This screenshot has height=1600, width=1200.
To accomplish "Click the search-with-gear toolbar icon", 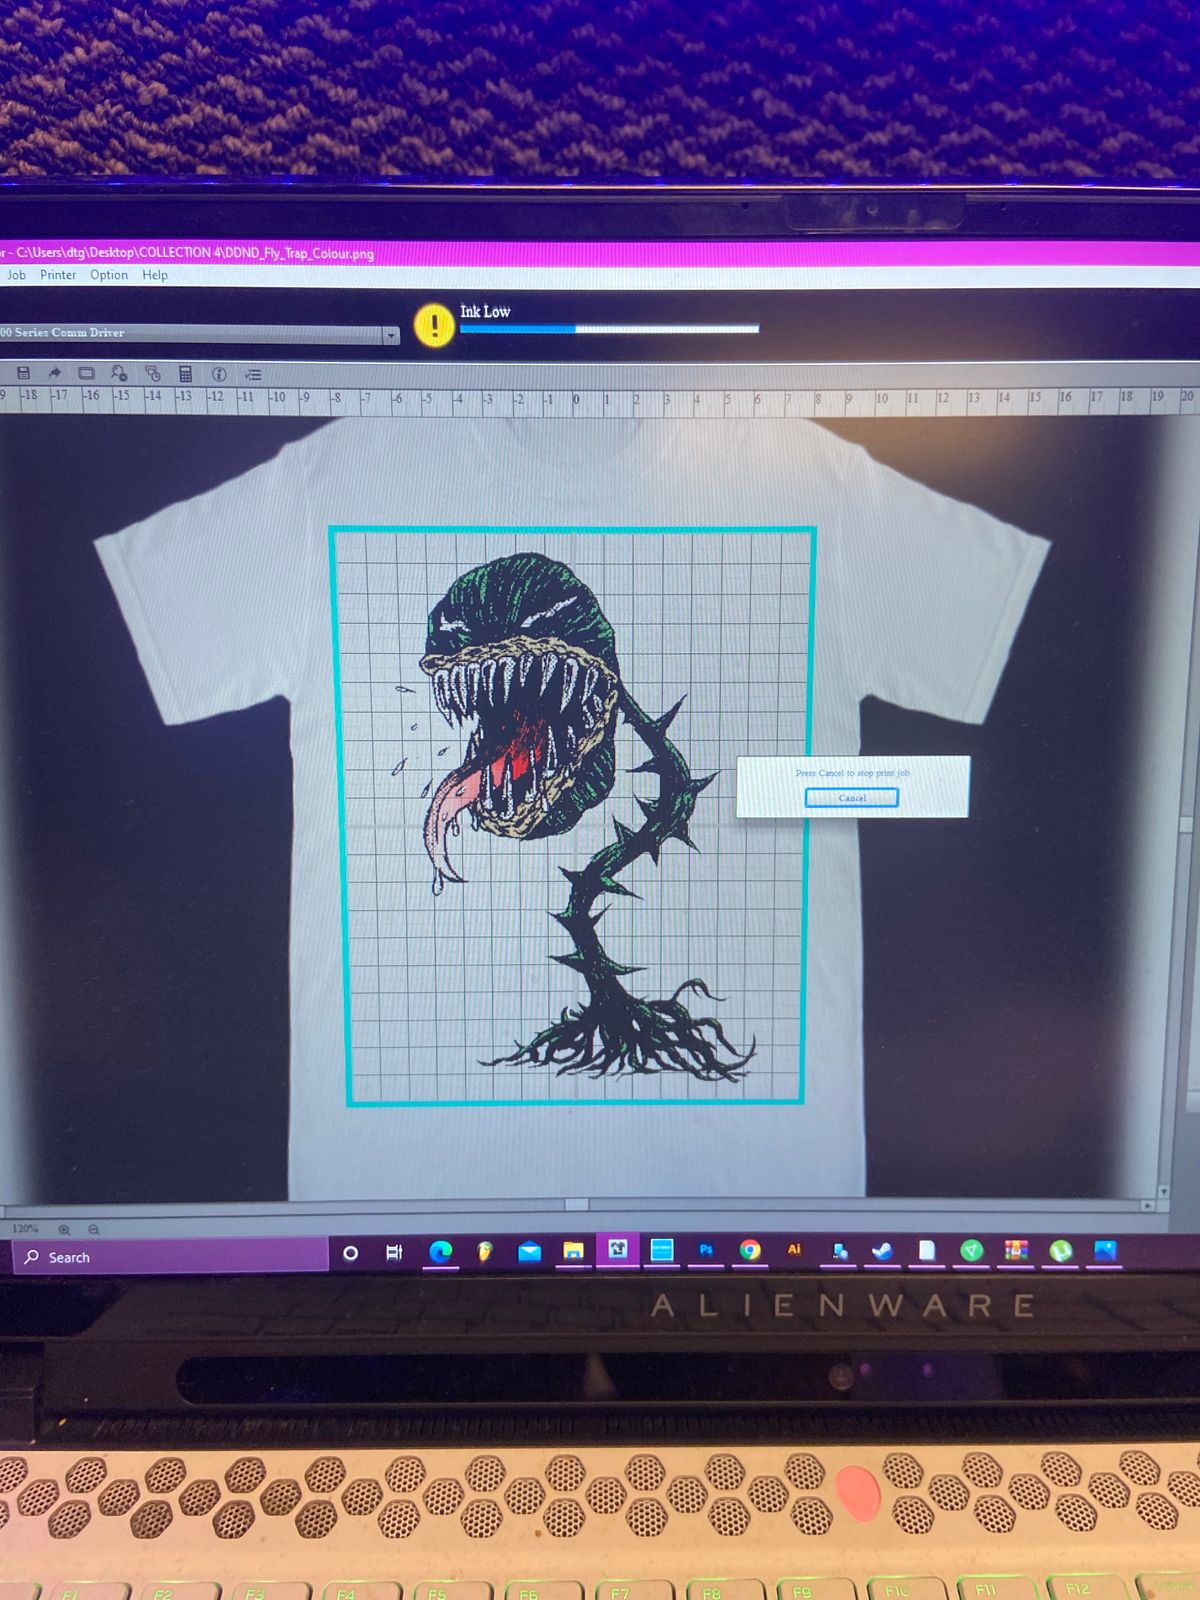I will pyautogui.click(x=119, y=373).
